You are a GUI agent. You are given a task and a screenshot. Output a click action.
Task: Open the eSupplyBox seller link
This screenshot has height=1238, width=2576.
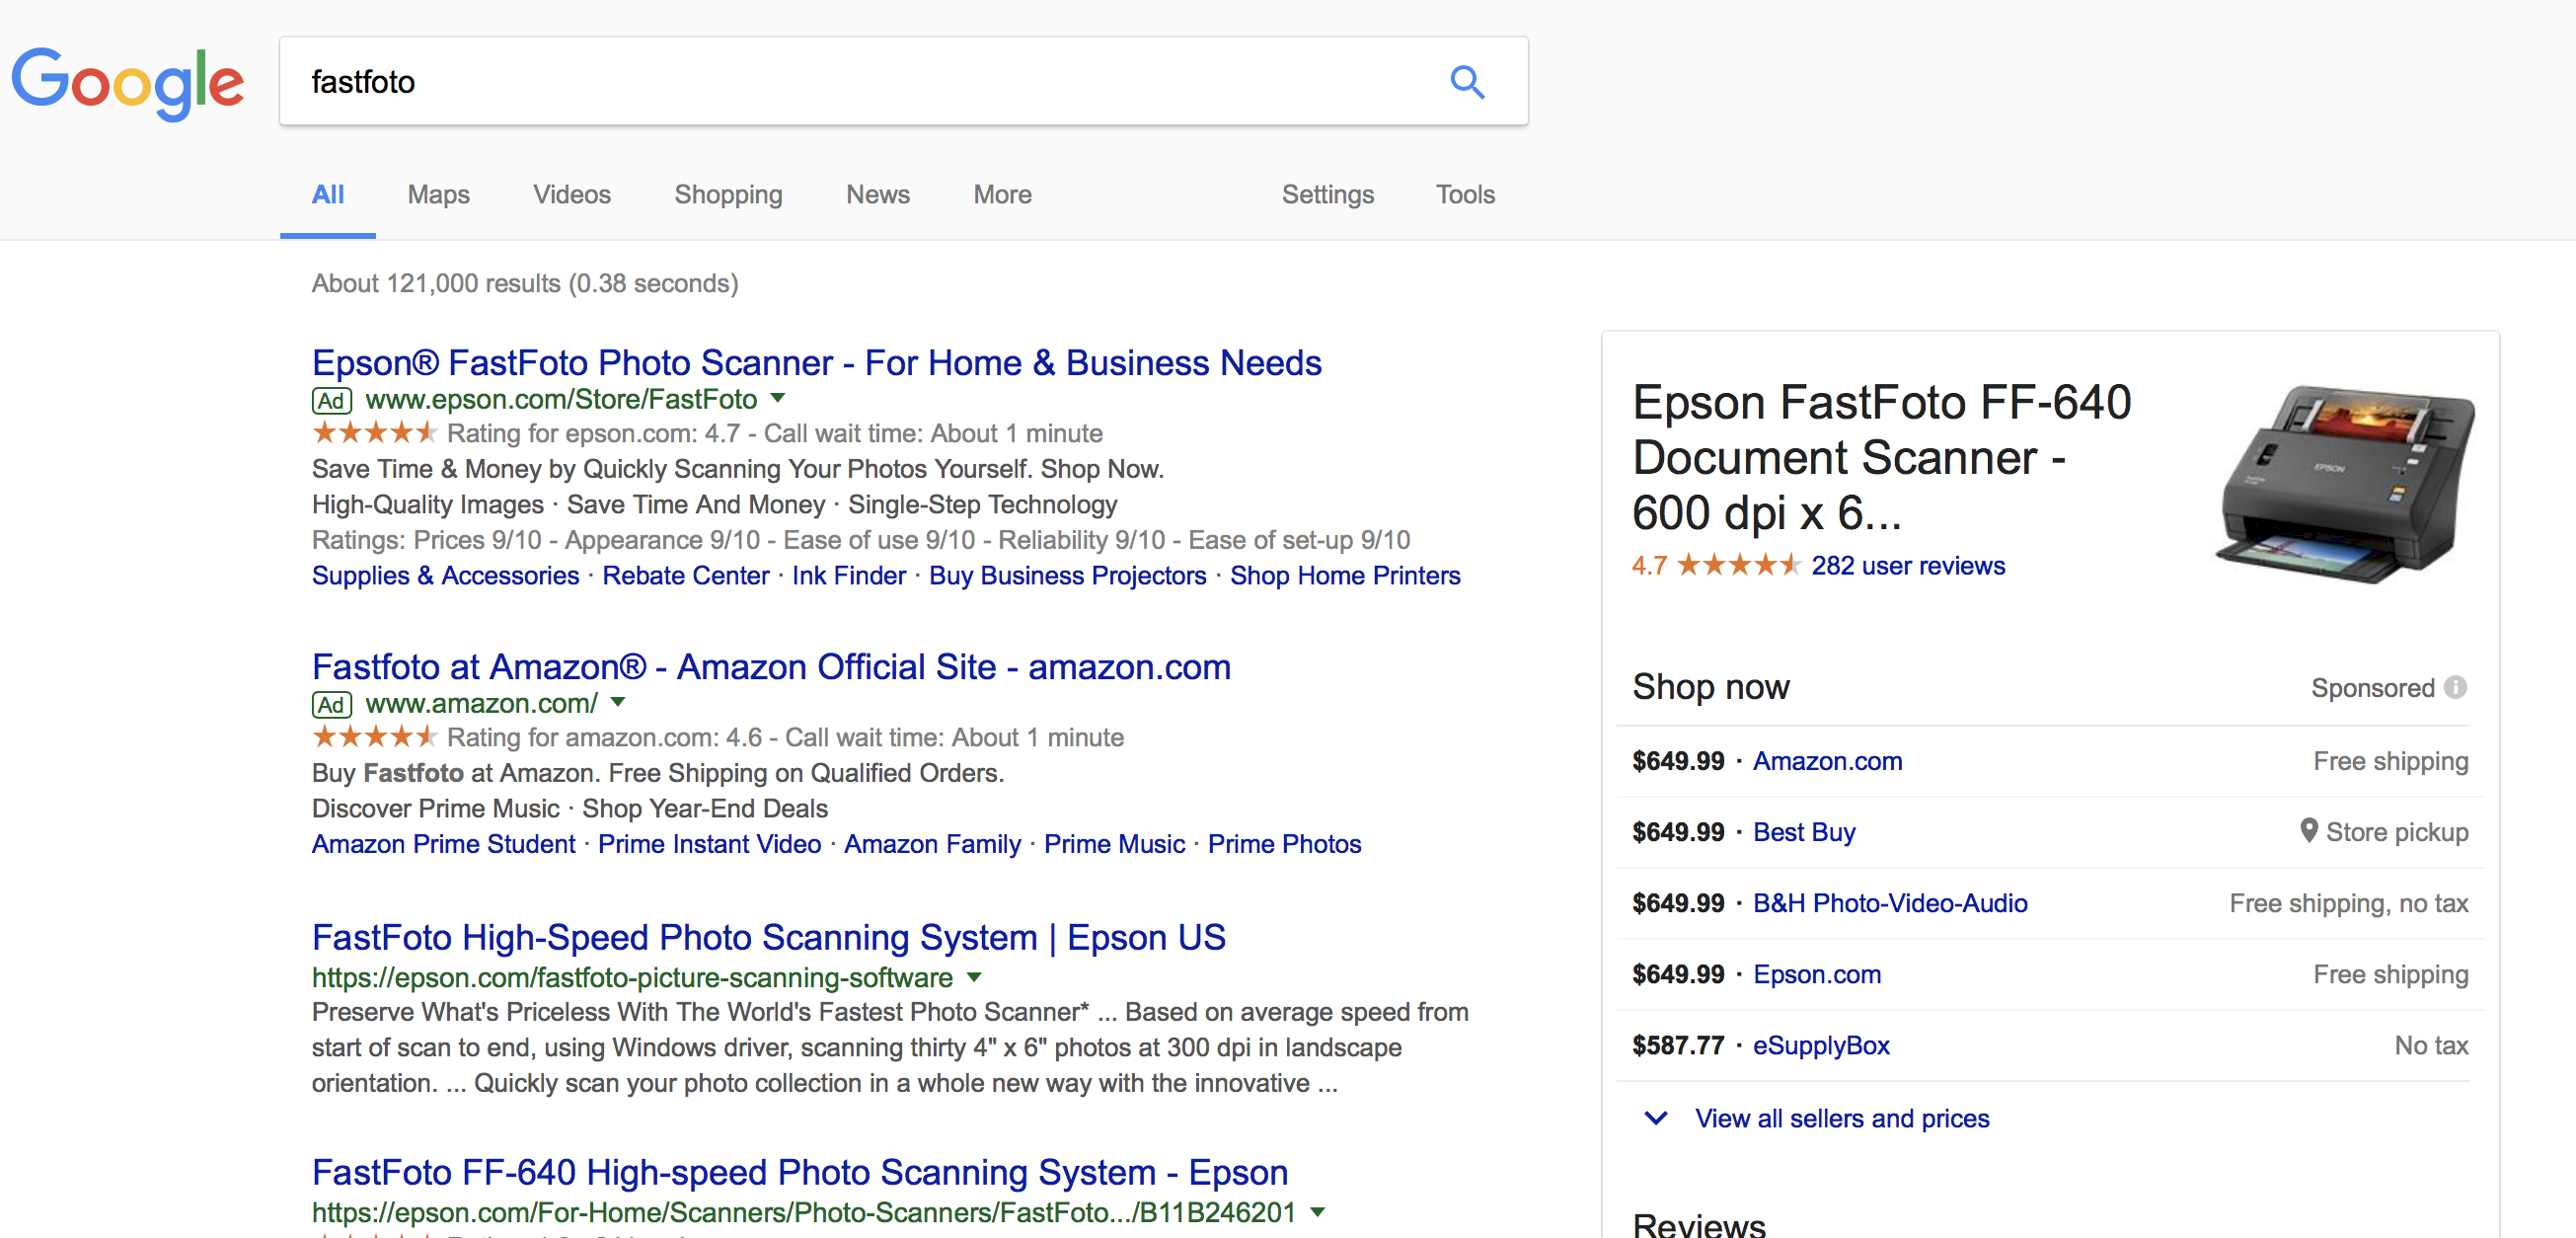(x=1820, y=1045)
